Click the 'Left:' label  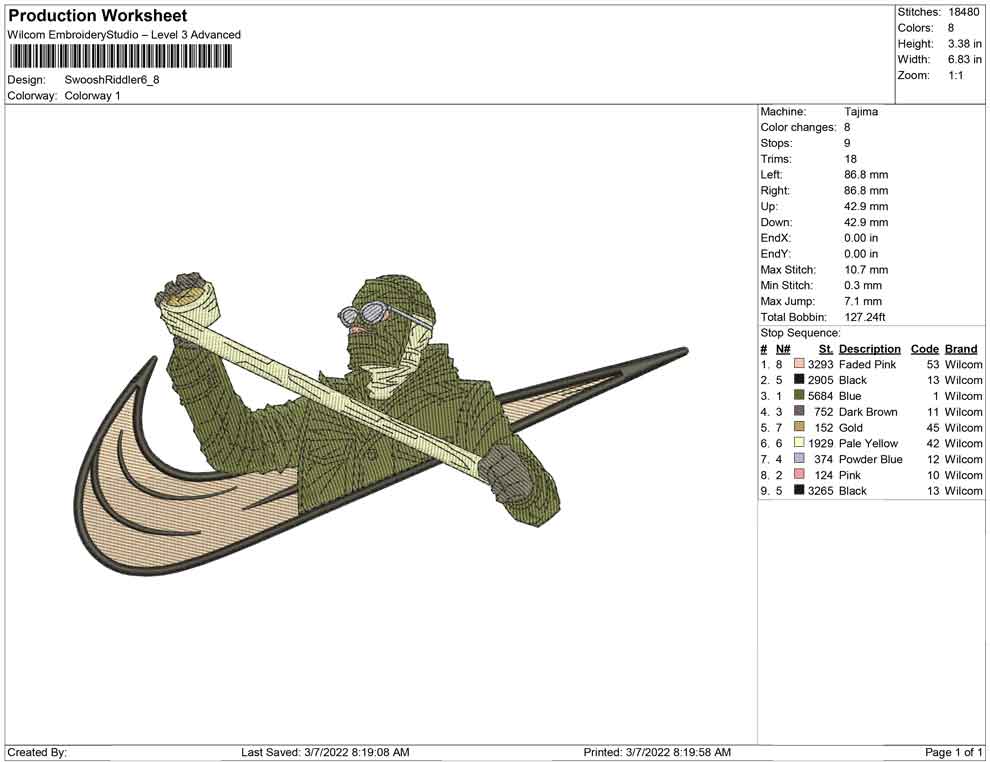click(771, 175)
